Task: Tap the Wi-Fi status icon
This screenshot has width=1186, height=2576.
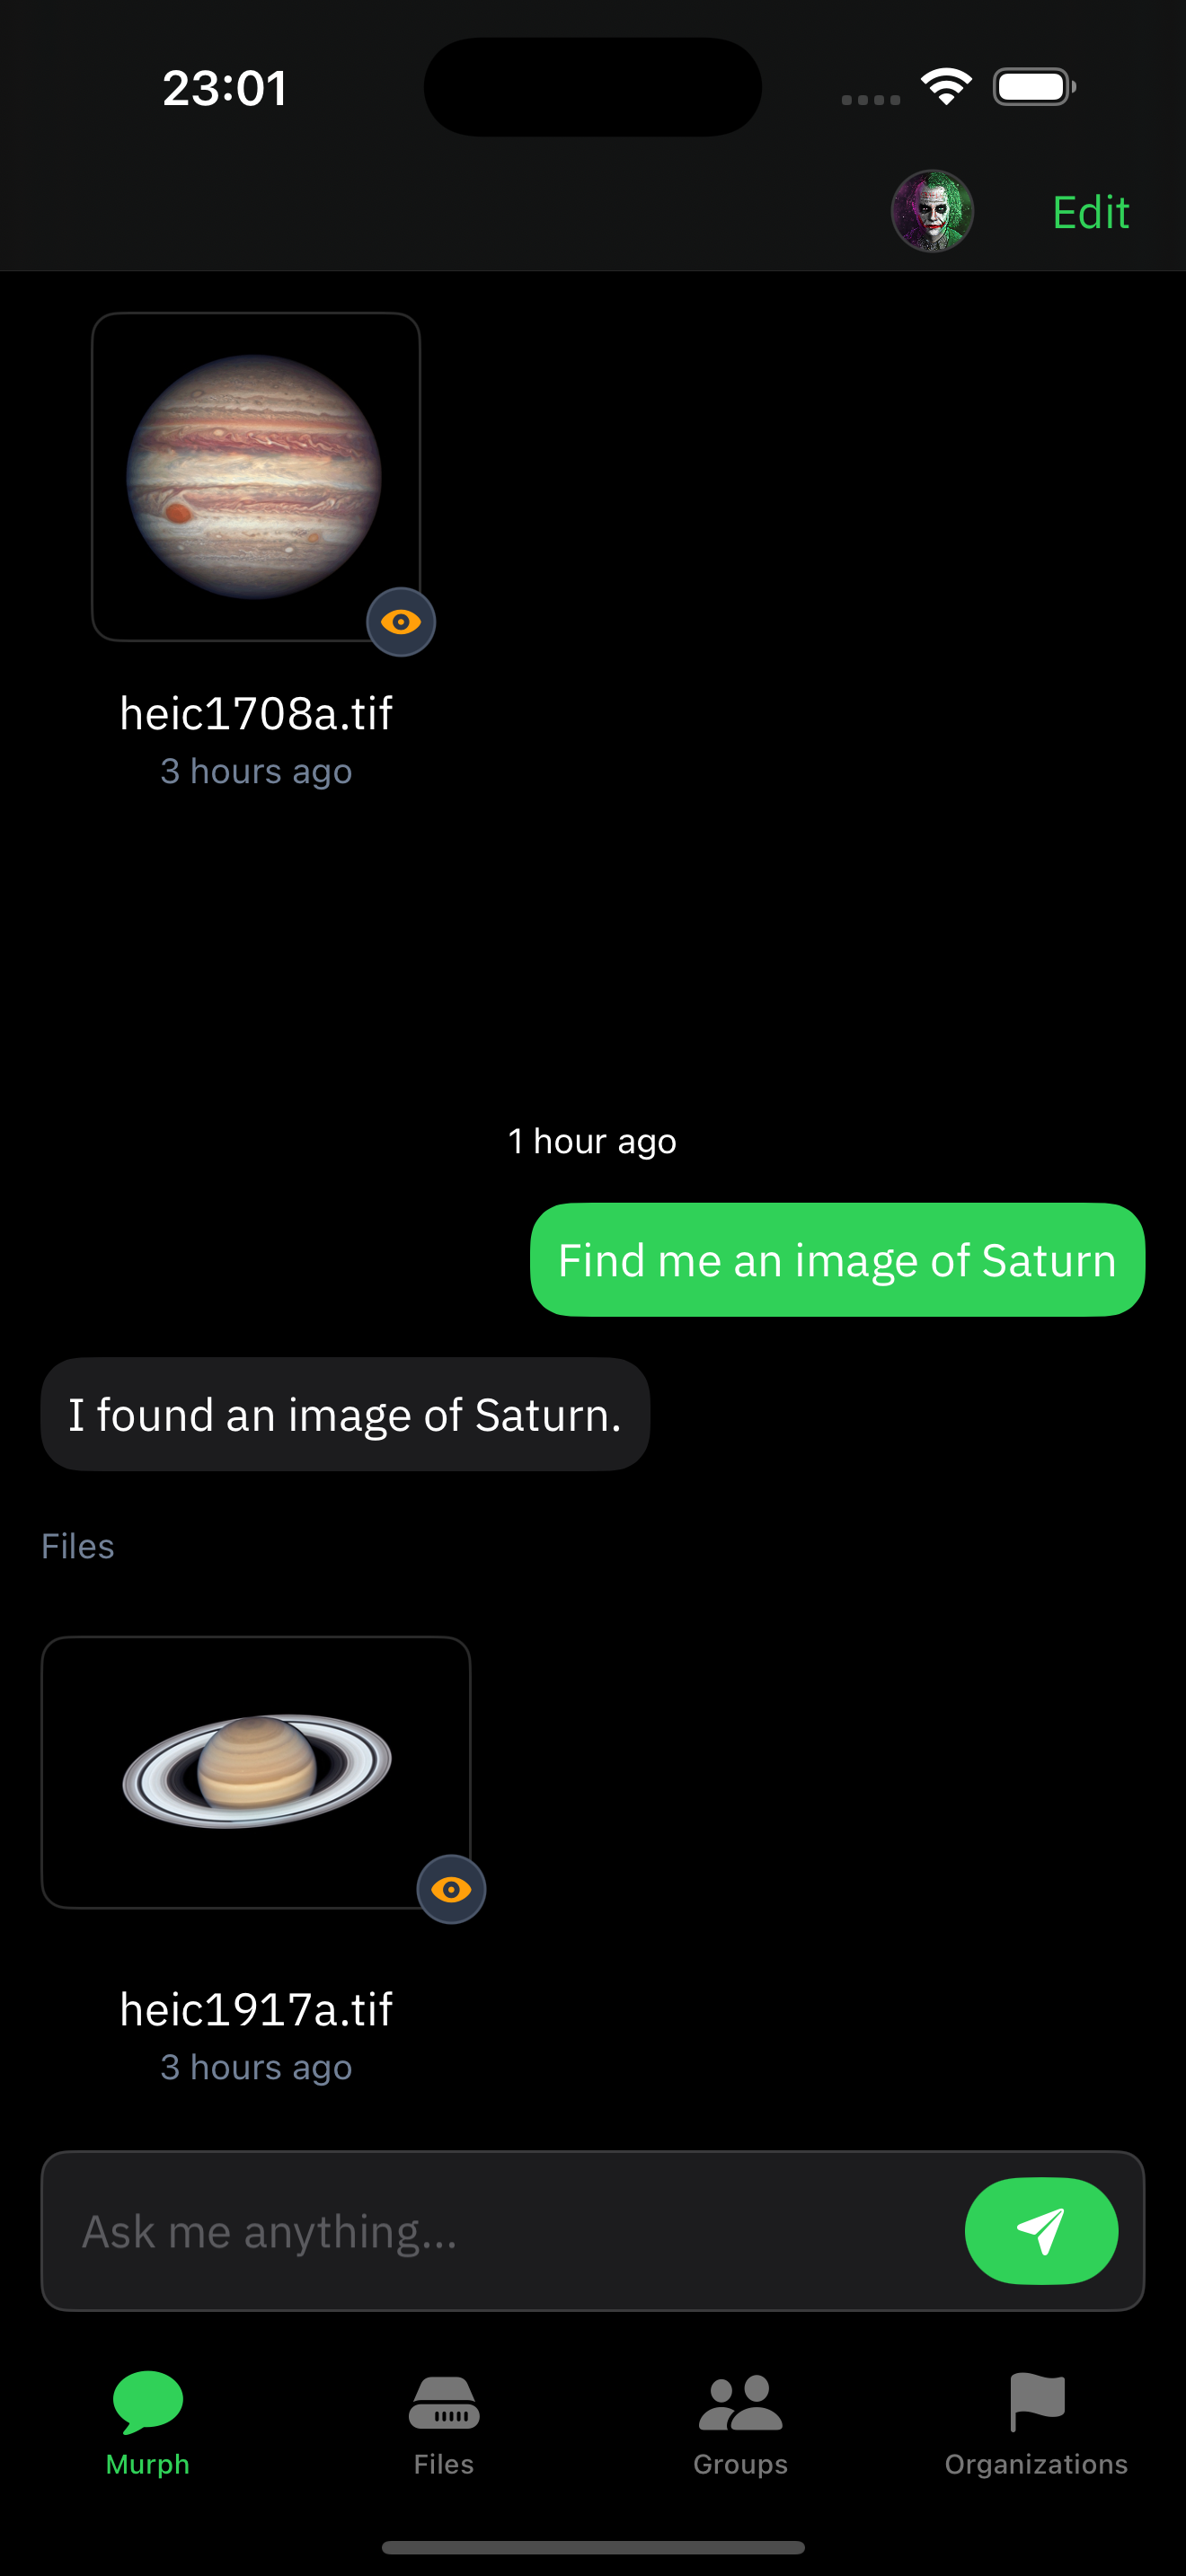Action: tap(946, 87)
